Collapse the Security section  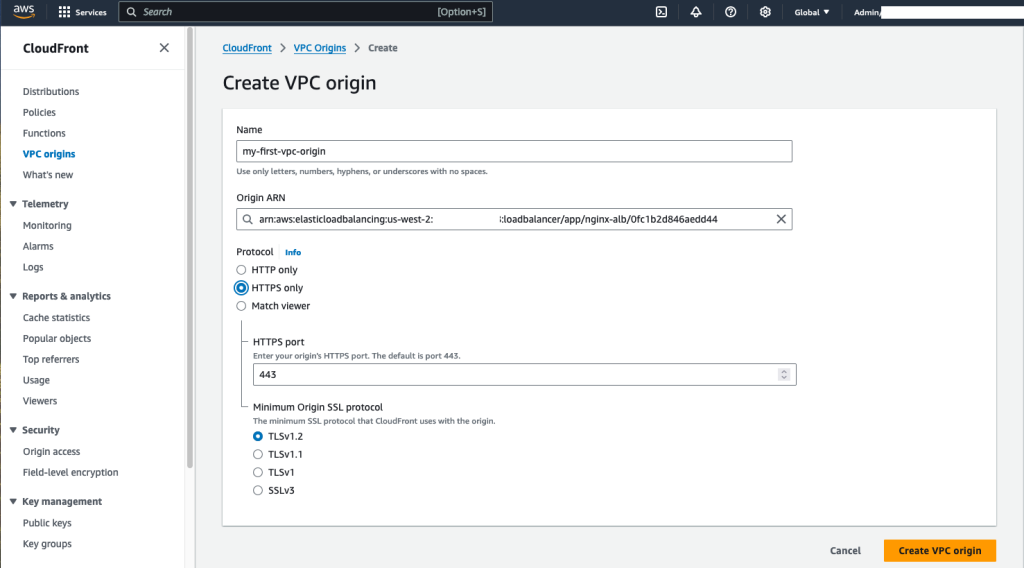click(13, 430)
